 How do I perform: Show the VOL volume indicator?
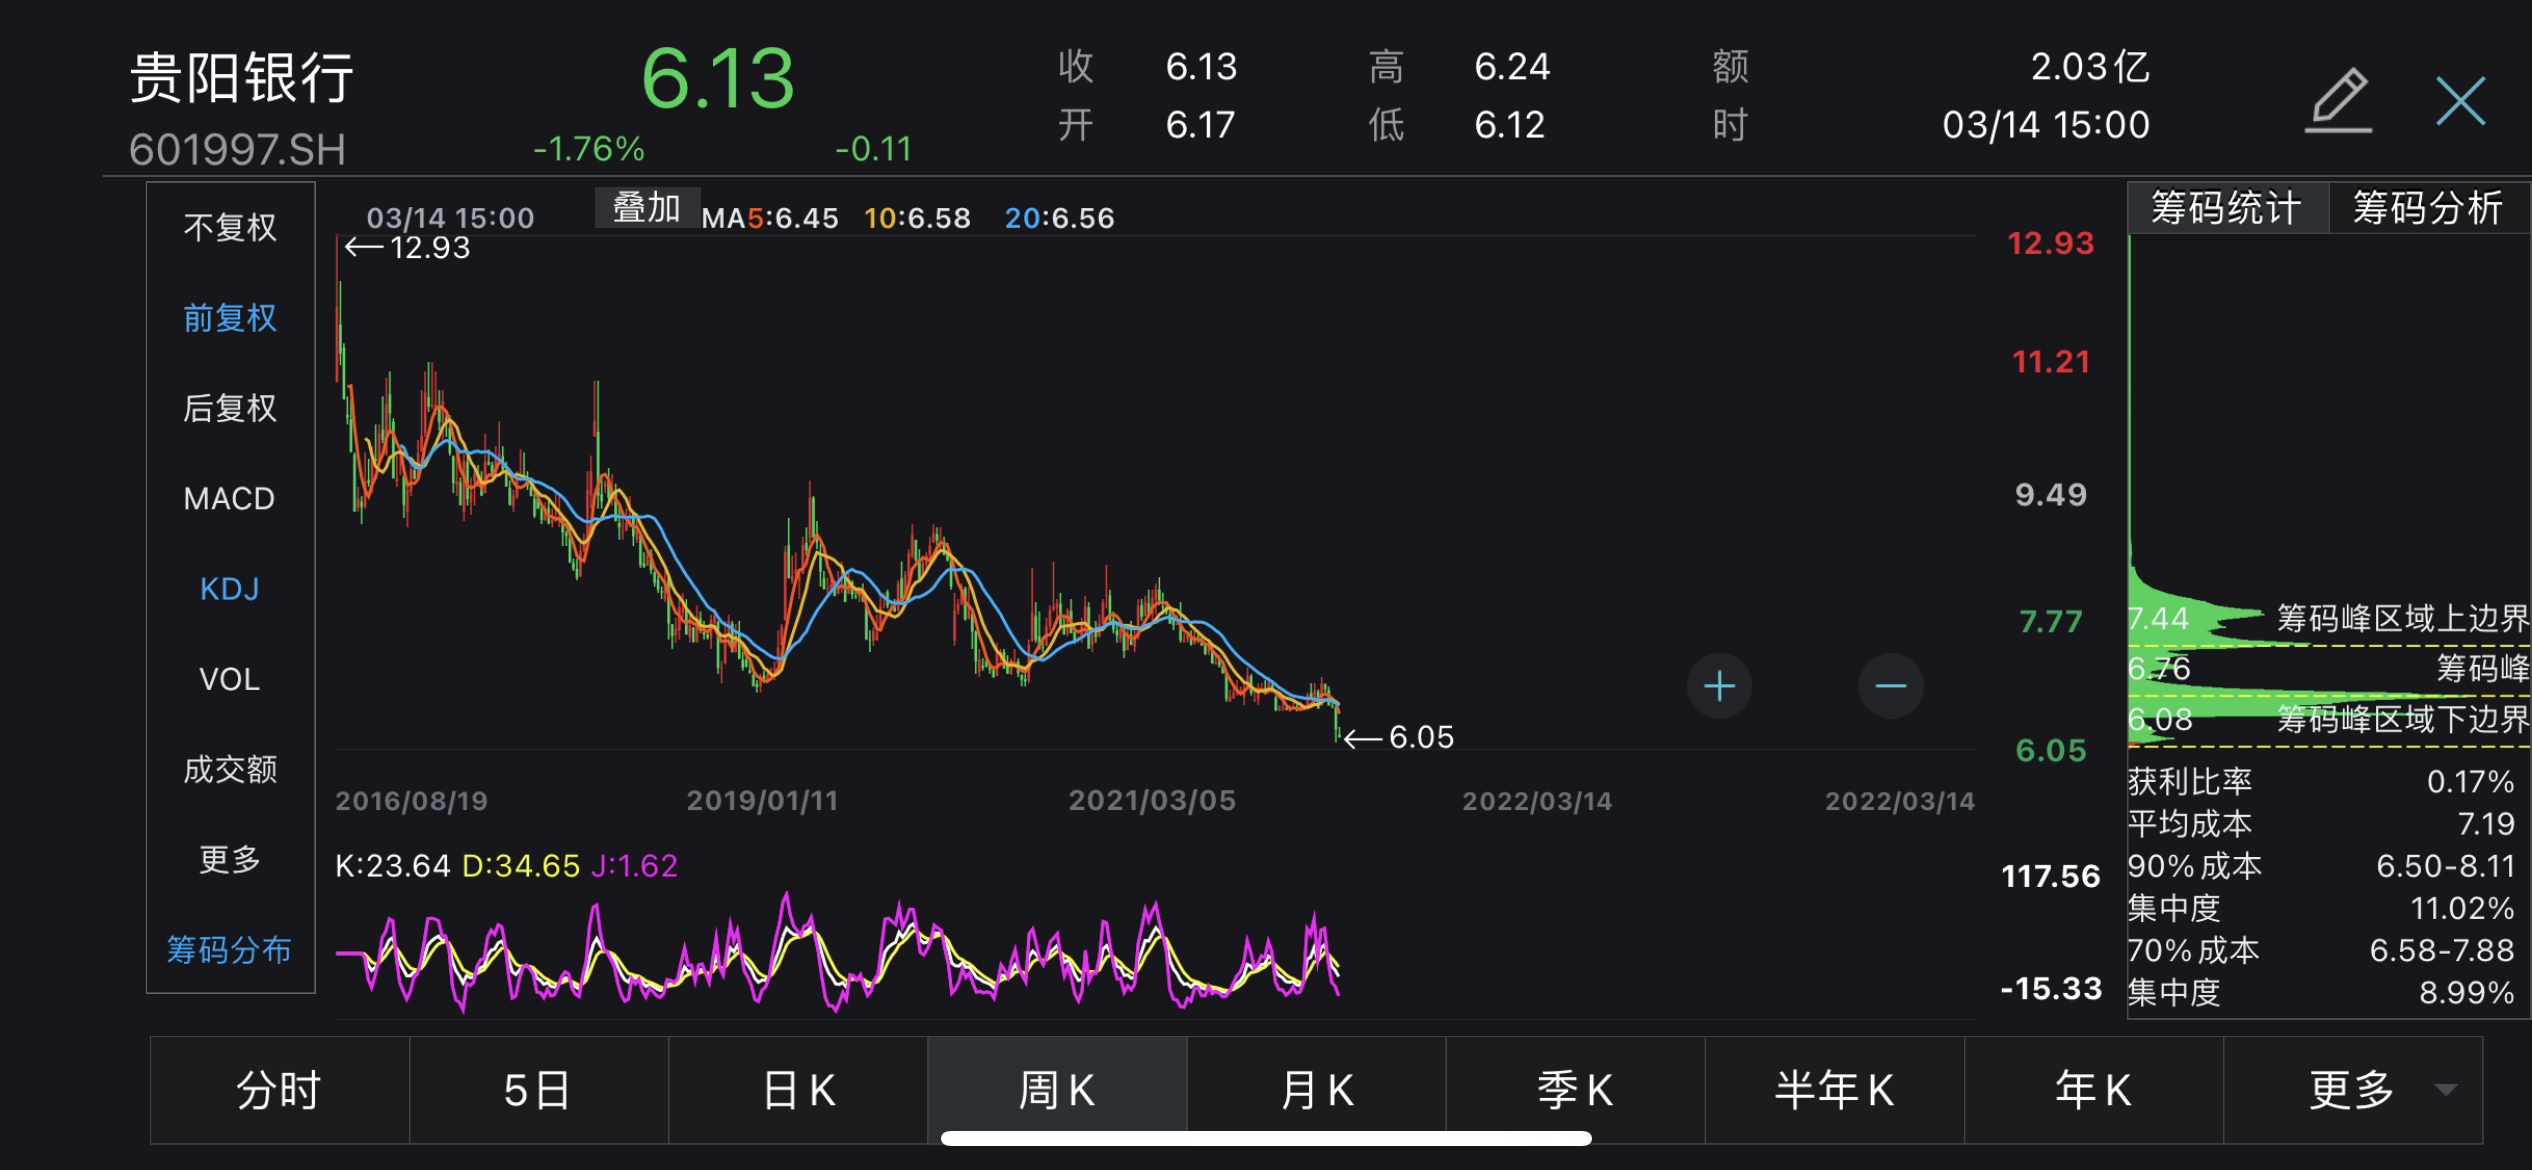[230, 679]
